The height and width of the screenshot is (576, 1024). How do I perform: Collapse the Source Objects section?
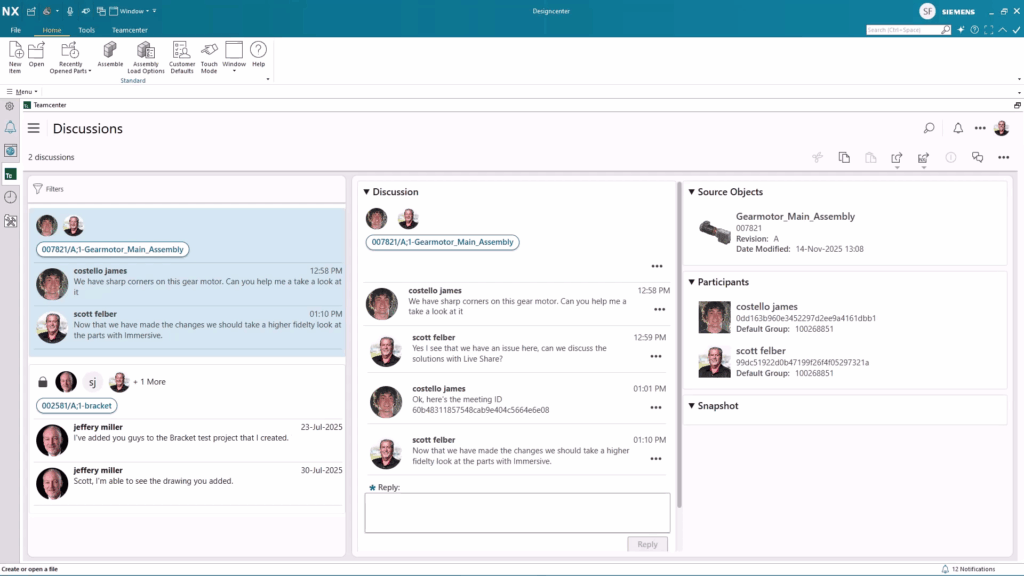tap(691, 191)
